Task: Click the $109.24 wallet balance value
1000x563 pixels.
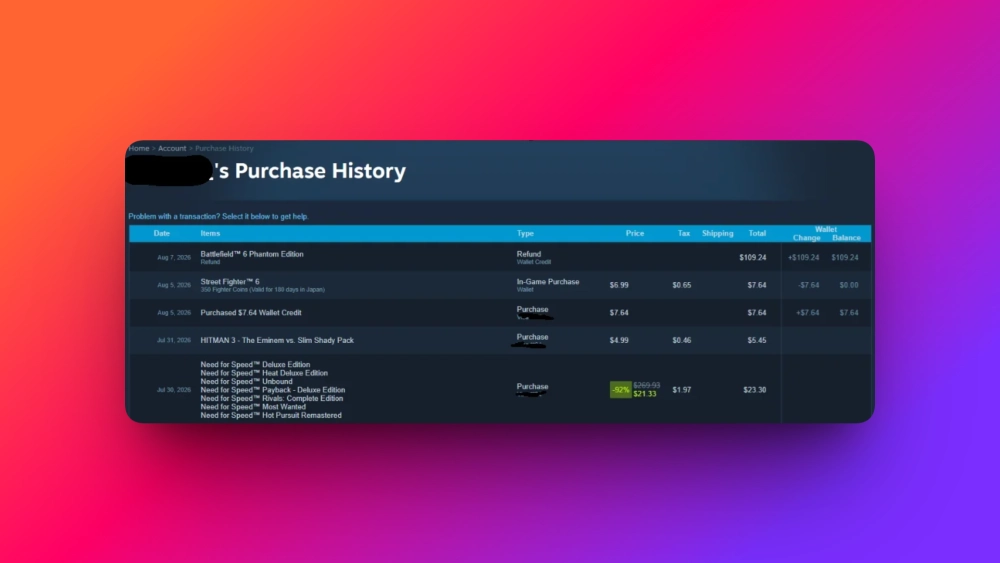Action: pos(845,258)
